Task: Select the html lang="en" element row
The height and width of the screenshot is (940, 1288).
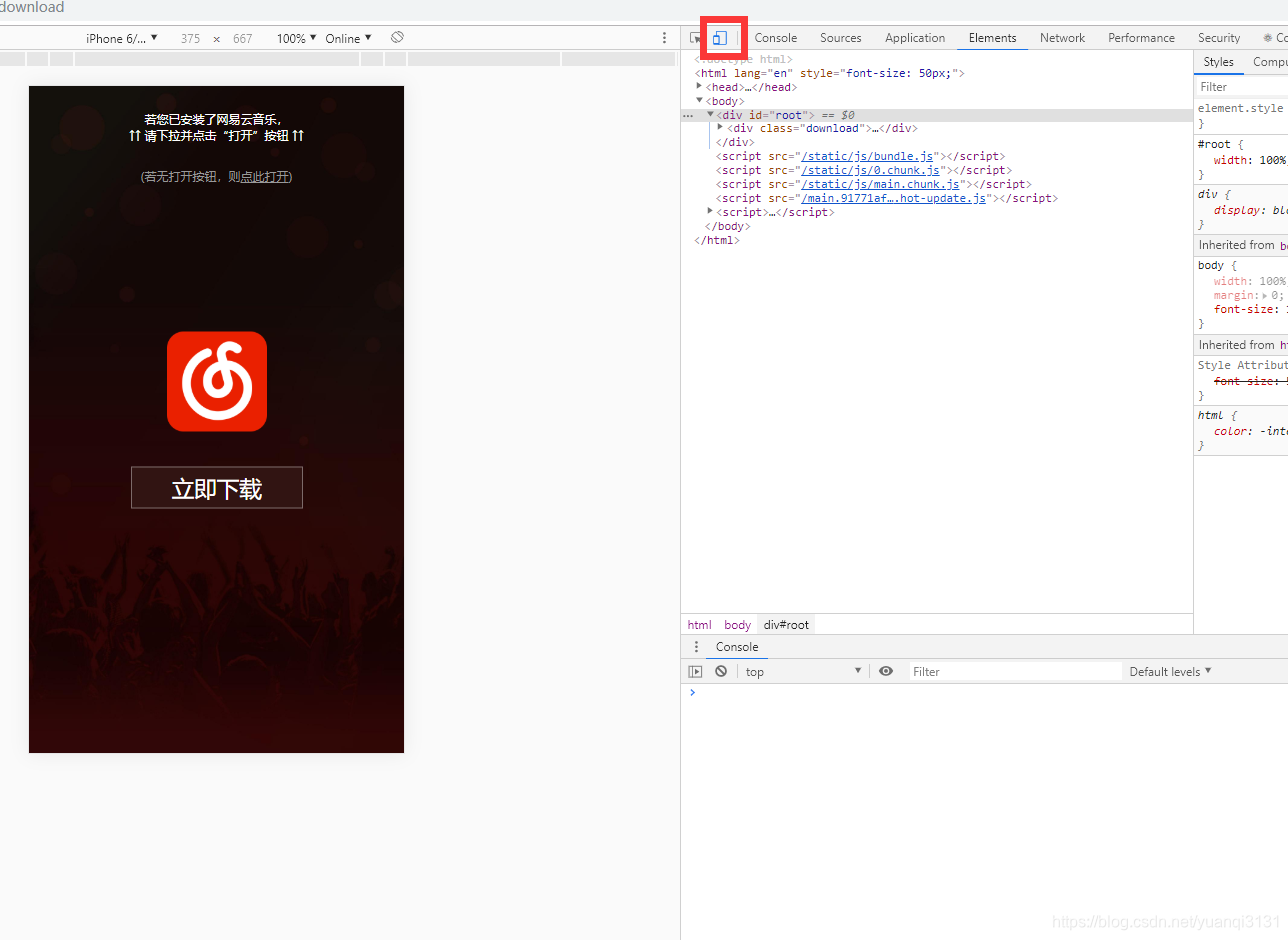Action: (937, 73)
